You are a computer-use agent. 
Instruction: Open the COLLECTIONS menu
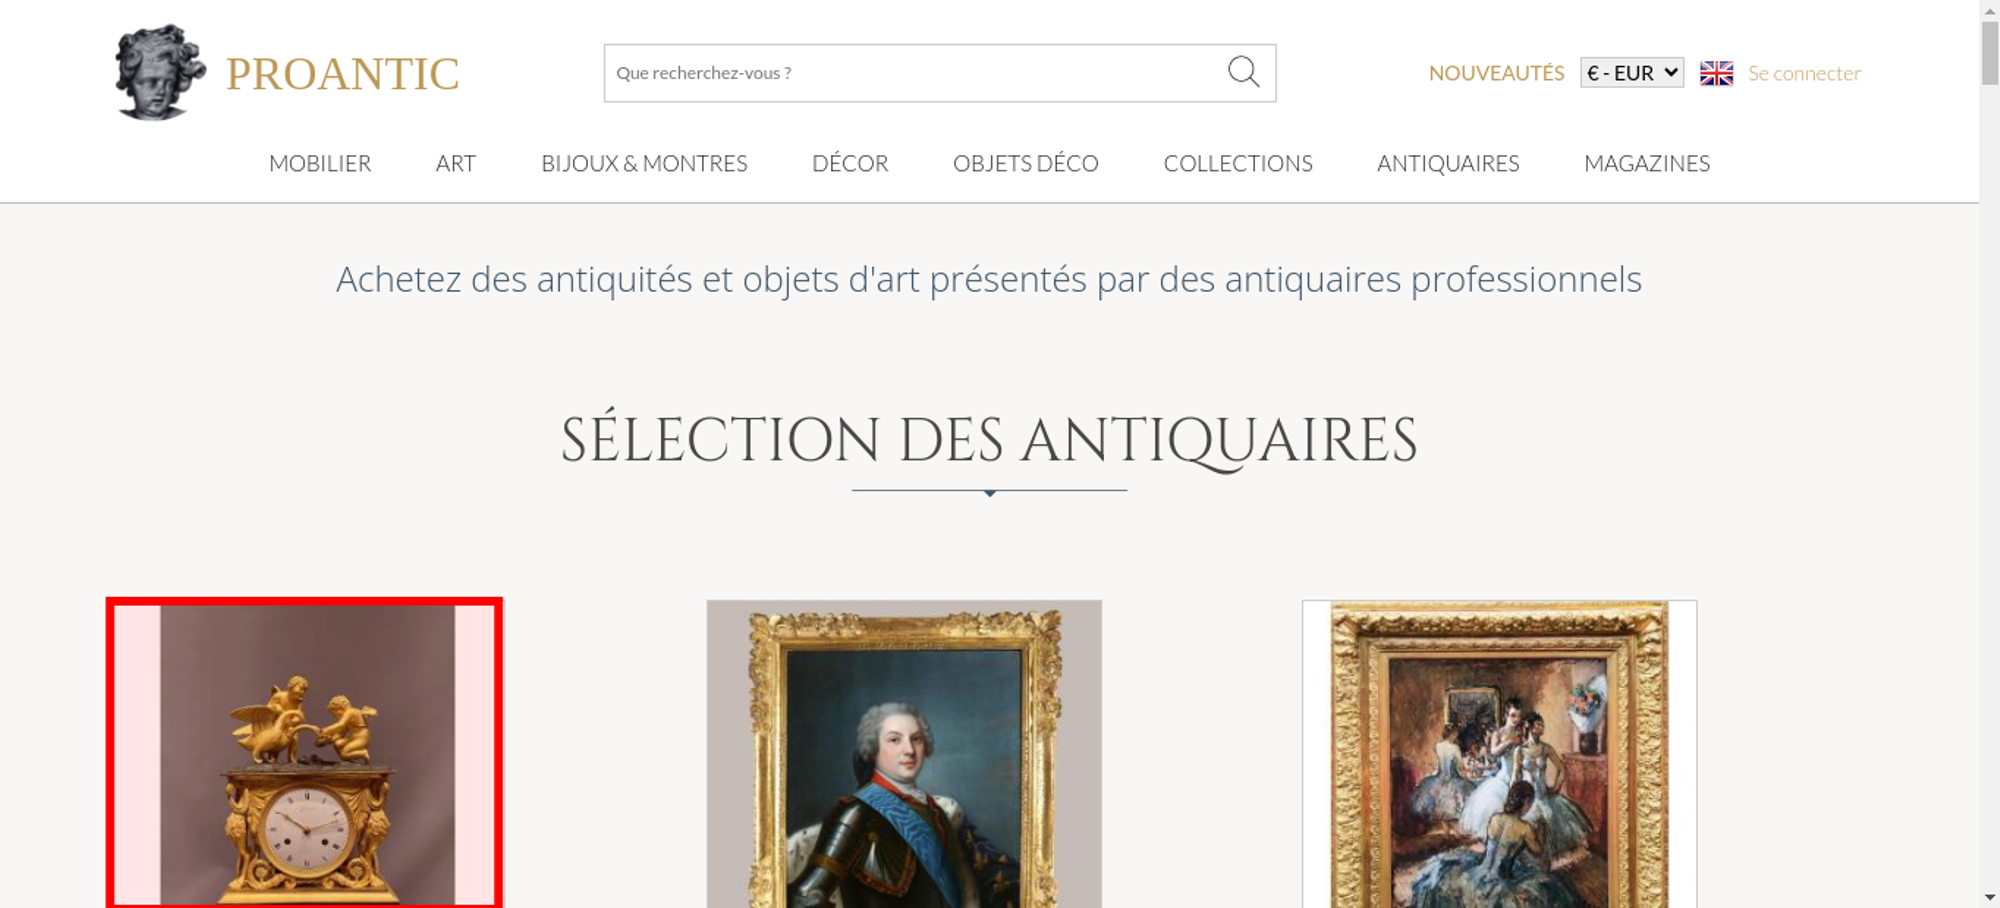[1238, 163]
